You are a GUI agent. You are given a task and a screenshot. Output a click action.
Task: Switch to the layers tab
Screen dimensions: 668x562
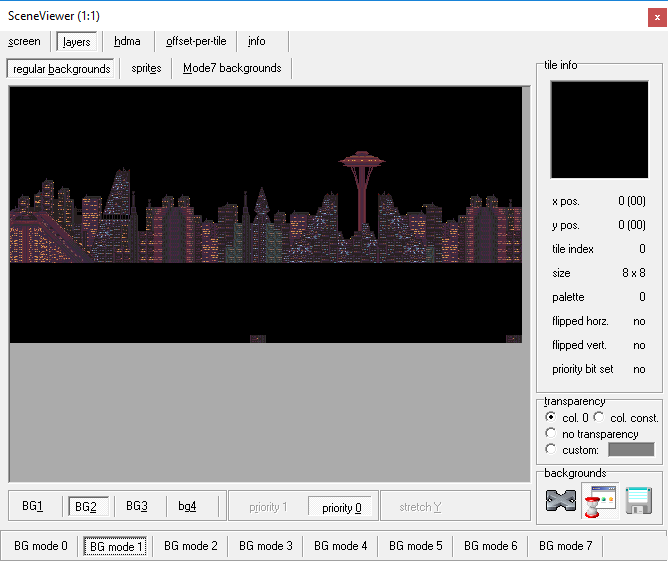[77, 42]
